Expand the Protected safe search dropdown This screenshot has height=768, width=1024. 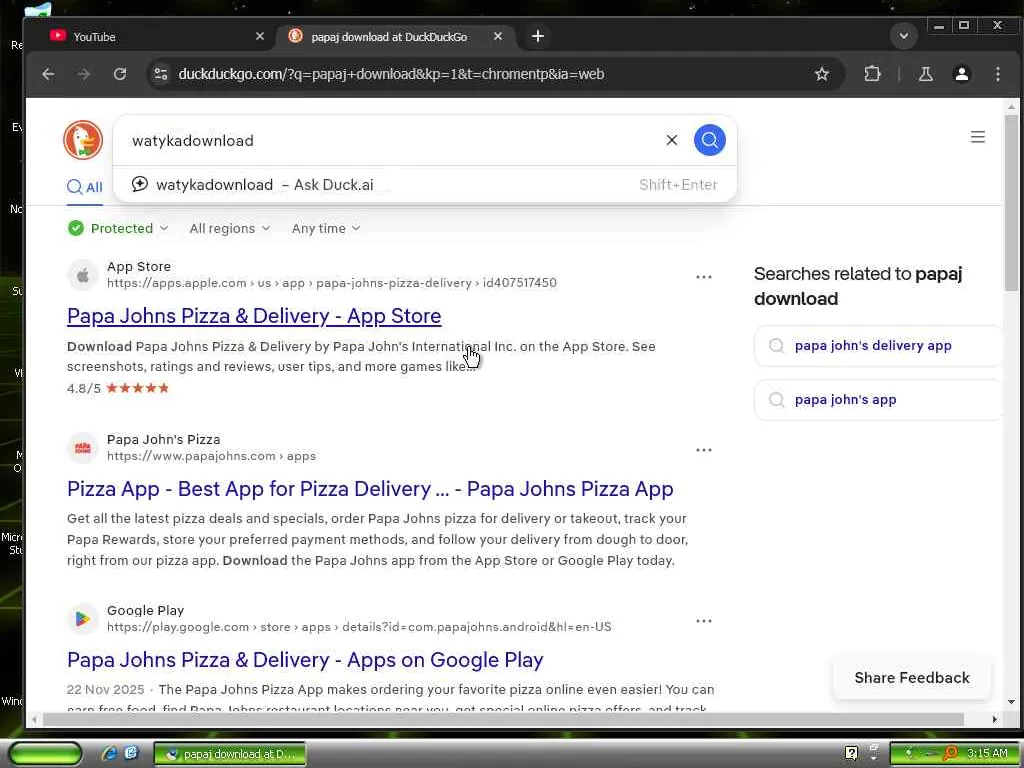(118, 228)
